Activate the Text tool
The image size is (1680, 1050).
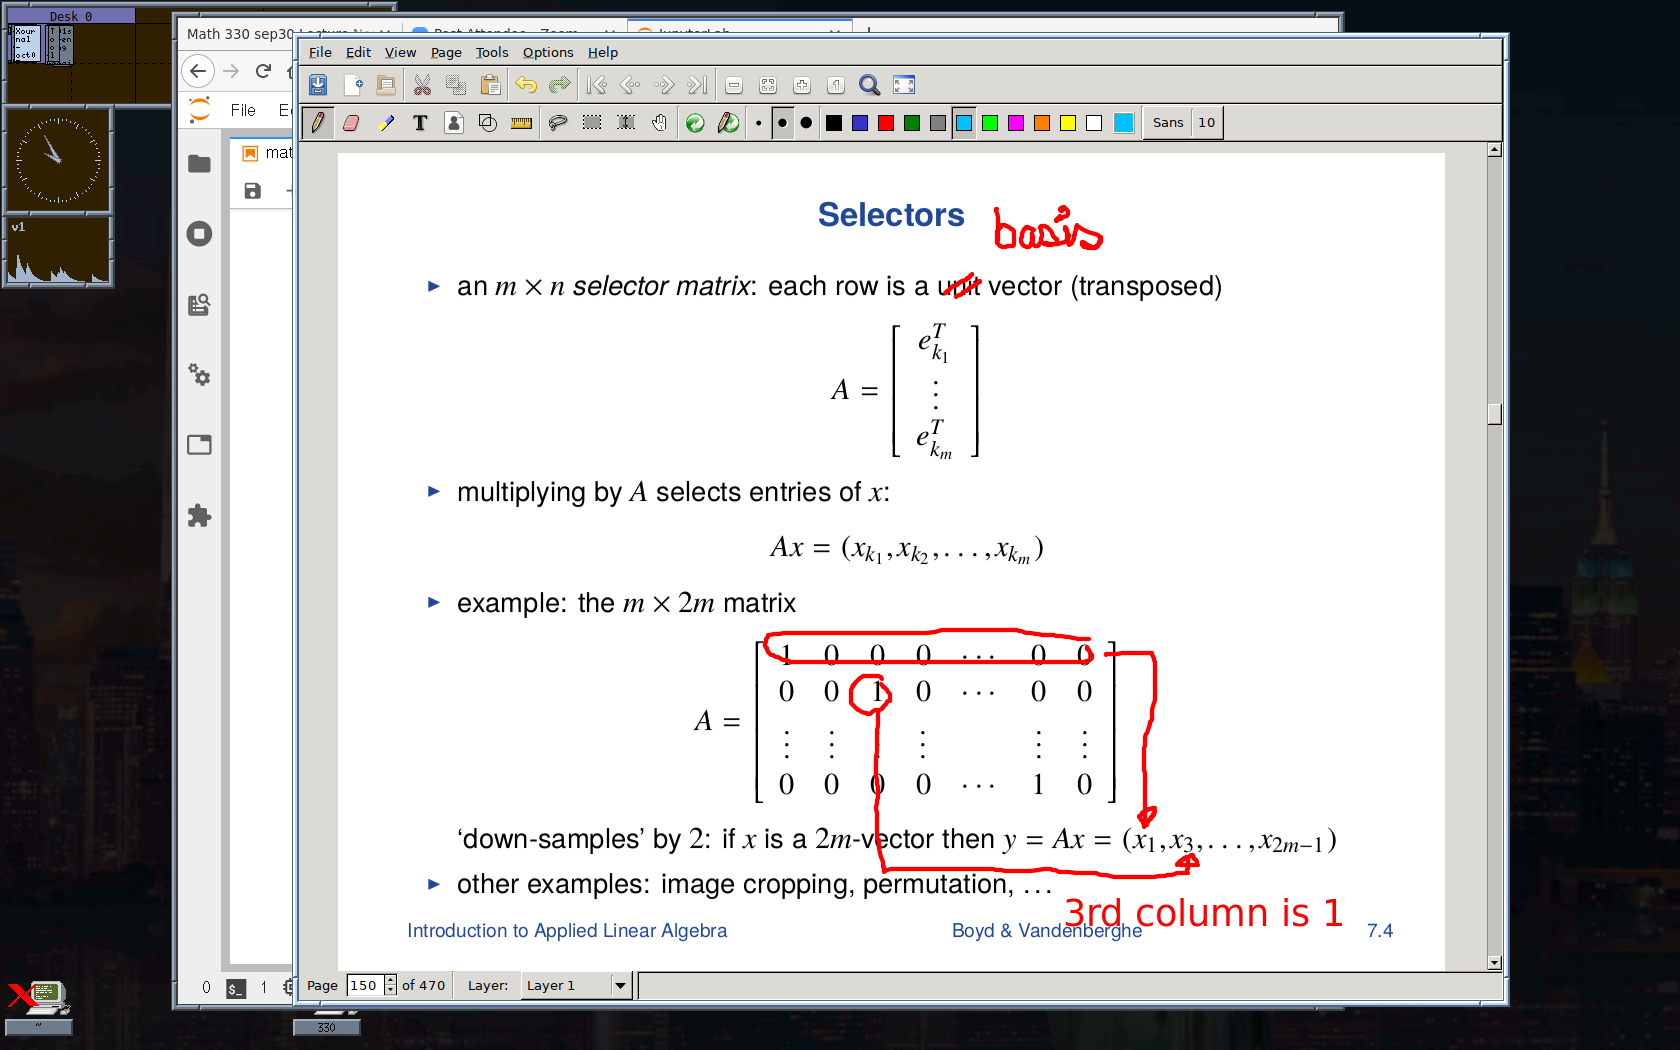click(x=420, y=122)
